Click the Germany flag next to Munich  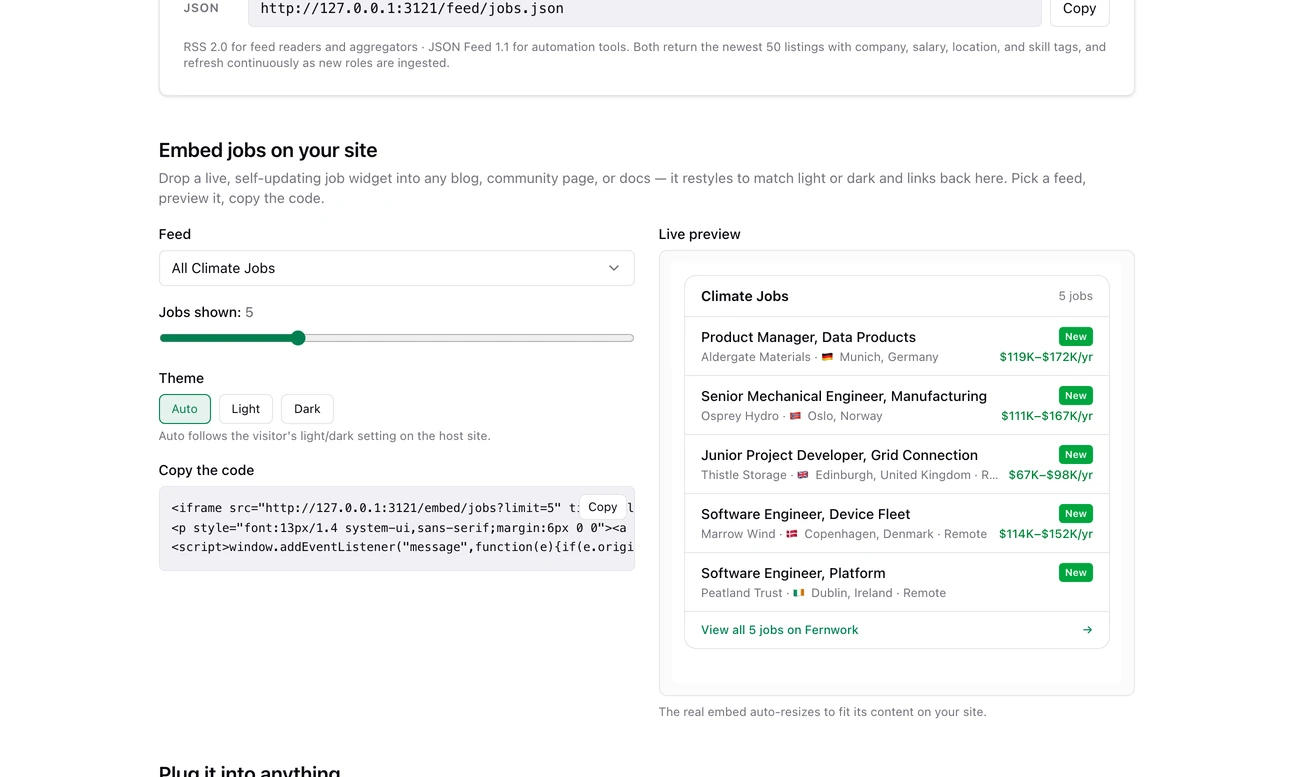tap(827, 357)
